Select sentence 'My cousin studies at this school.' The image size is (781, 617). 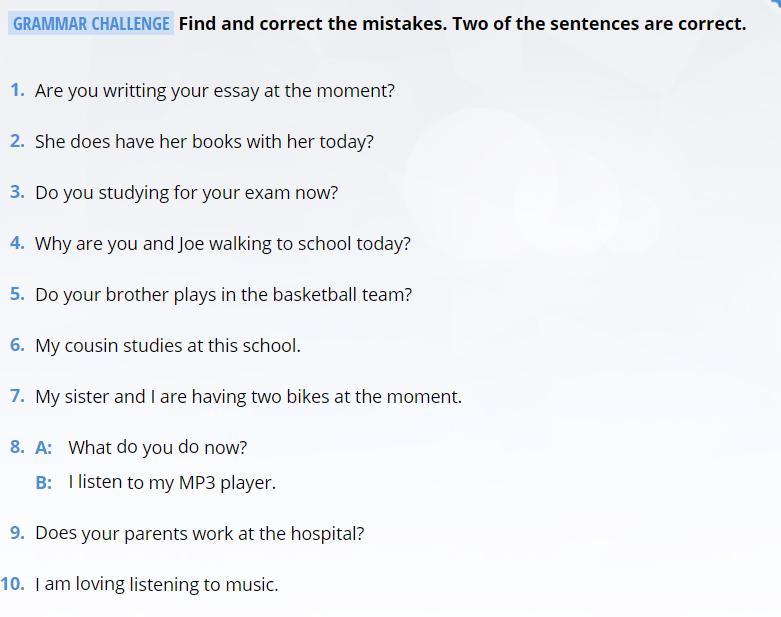click(167, 346)
